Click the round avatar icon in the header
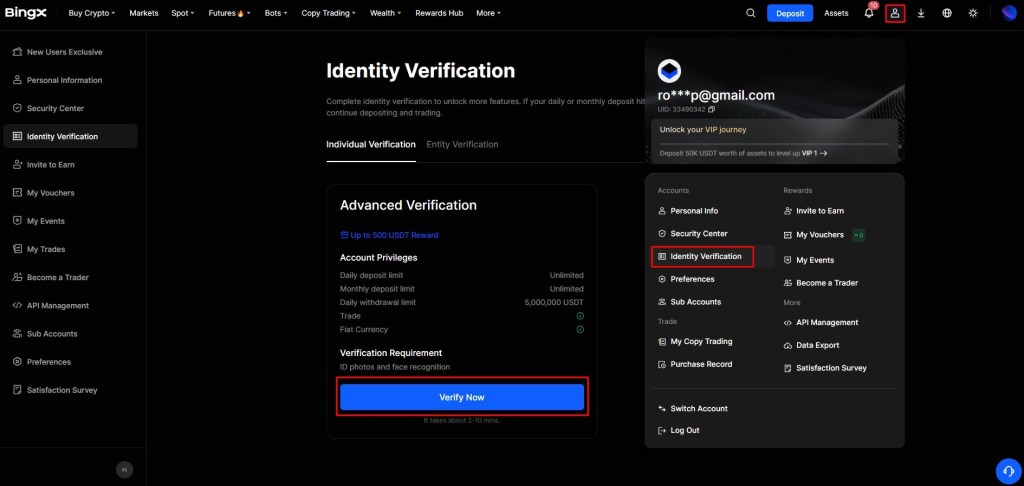Viewport: 1024px width, 486px height. (x=1010, y=13)
